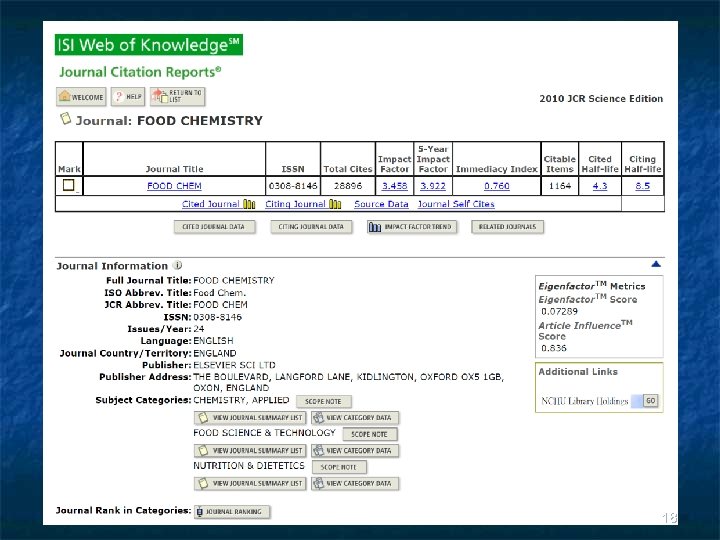This screenshot has width=720, height=540.
Task: View Category Data for Food Science & Technology
Action: tap(355, 451)
